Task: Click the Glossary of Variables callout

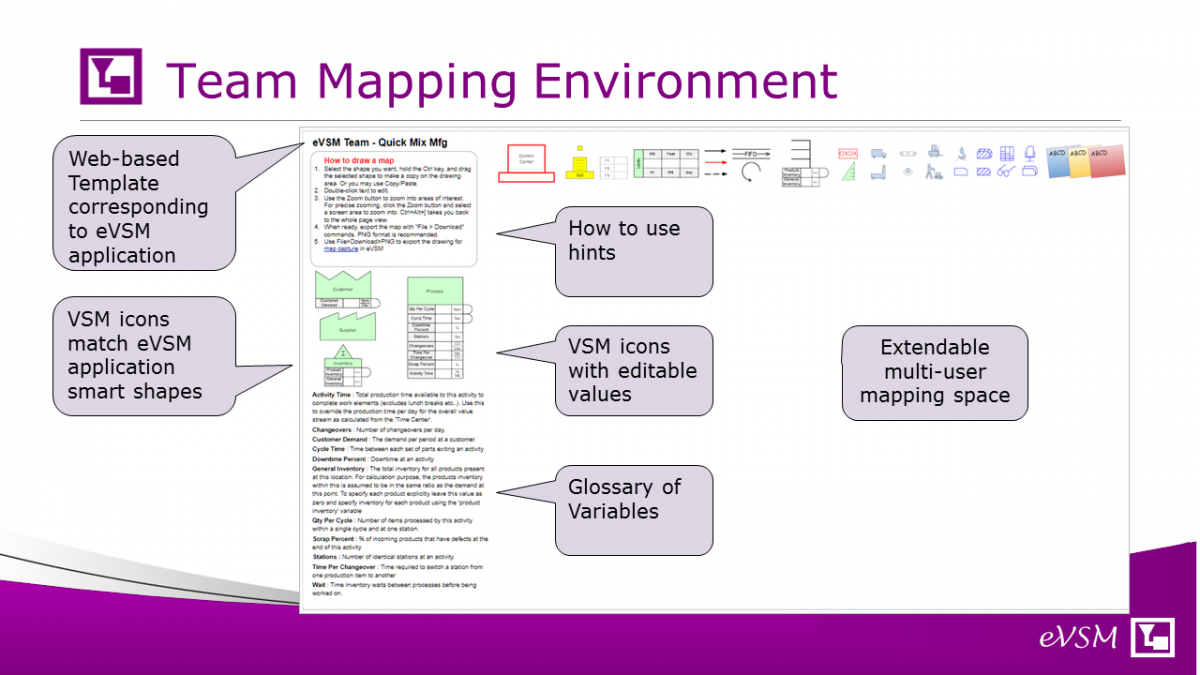Action: tap(634, 510)
